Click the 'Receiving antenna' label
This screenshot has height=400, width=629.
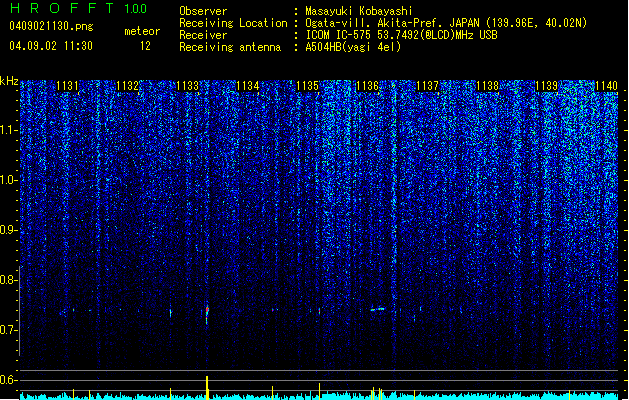pyautogui.click(x=230, y=47)
